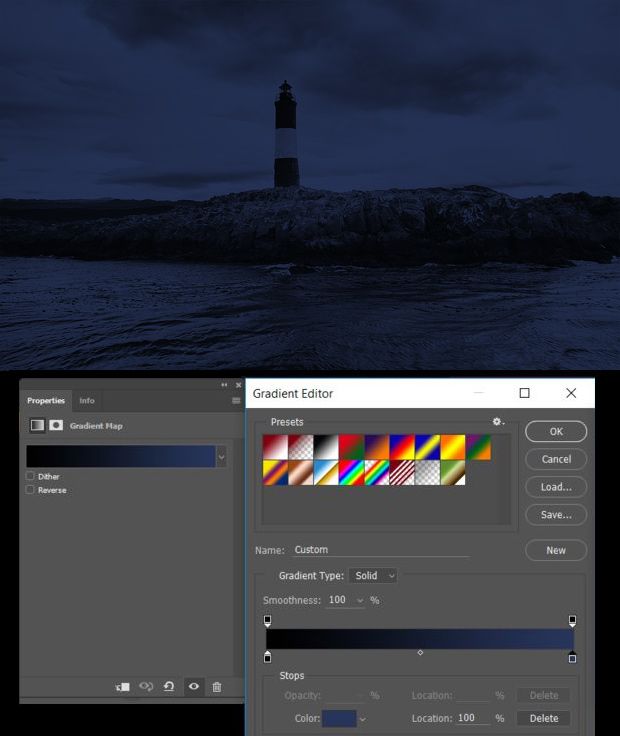Choose the Transparent Stripes gradient preset
This screenshot has width=620, height=736.
coord(402,472)
